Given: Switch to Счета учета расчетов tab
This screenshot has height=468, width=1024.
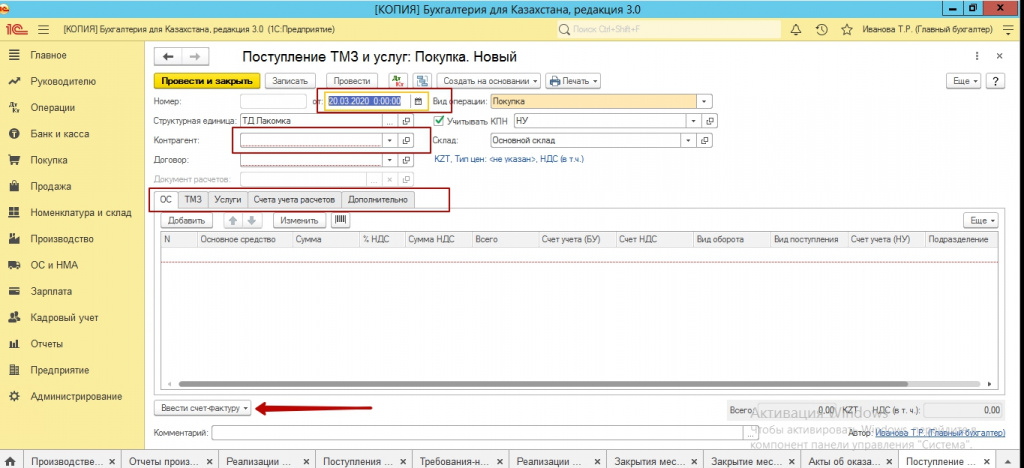Looking at the screenshot, I should click(295, 200).
